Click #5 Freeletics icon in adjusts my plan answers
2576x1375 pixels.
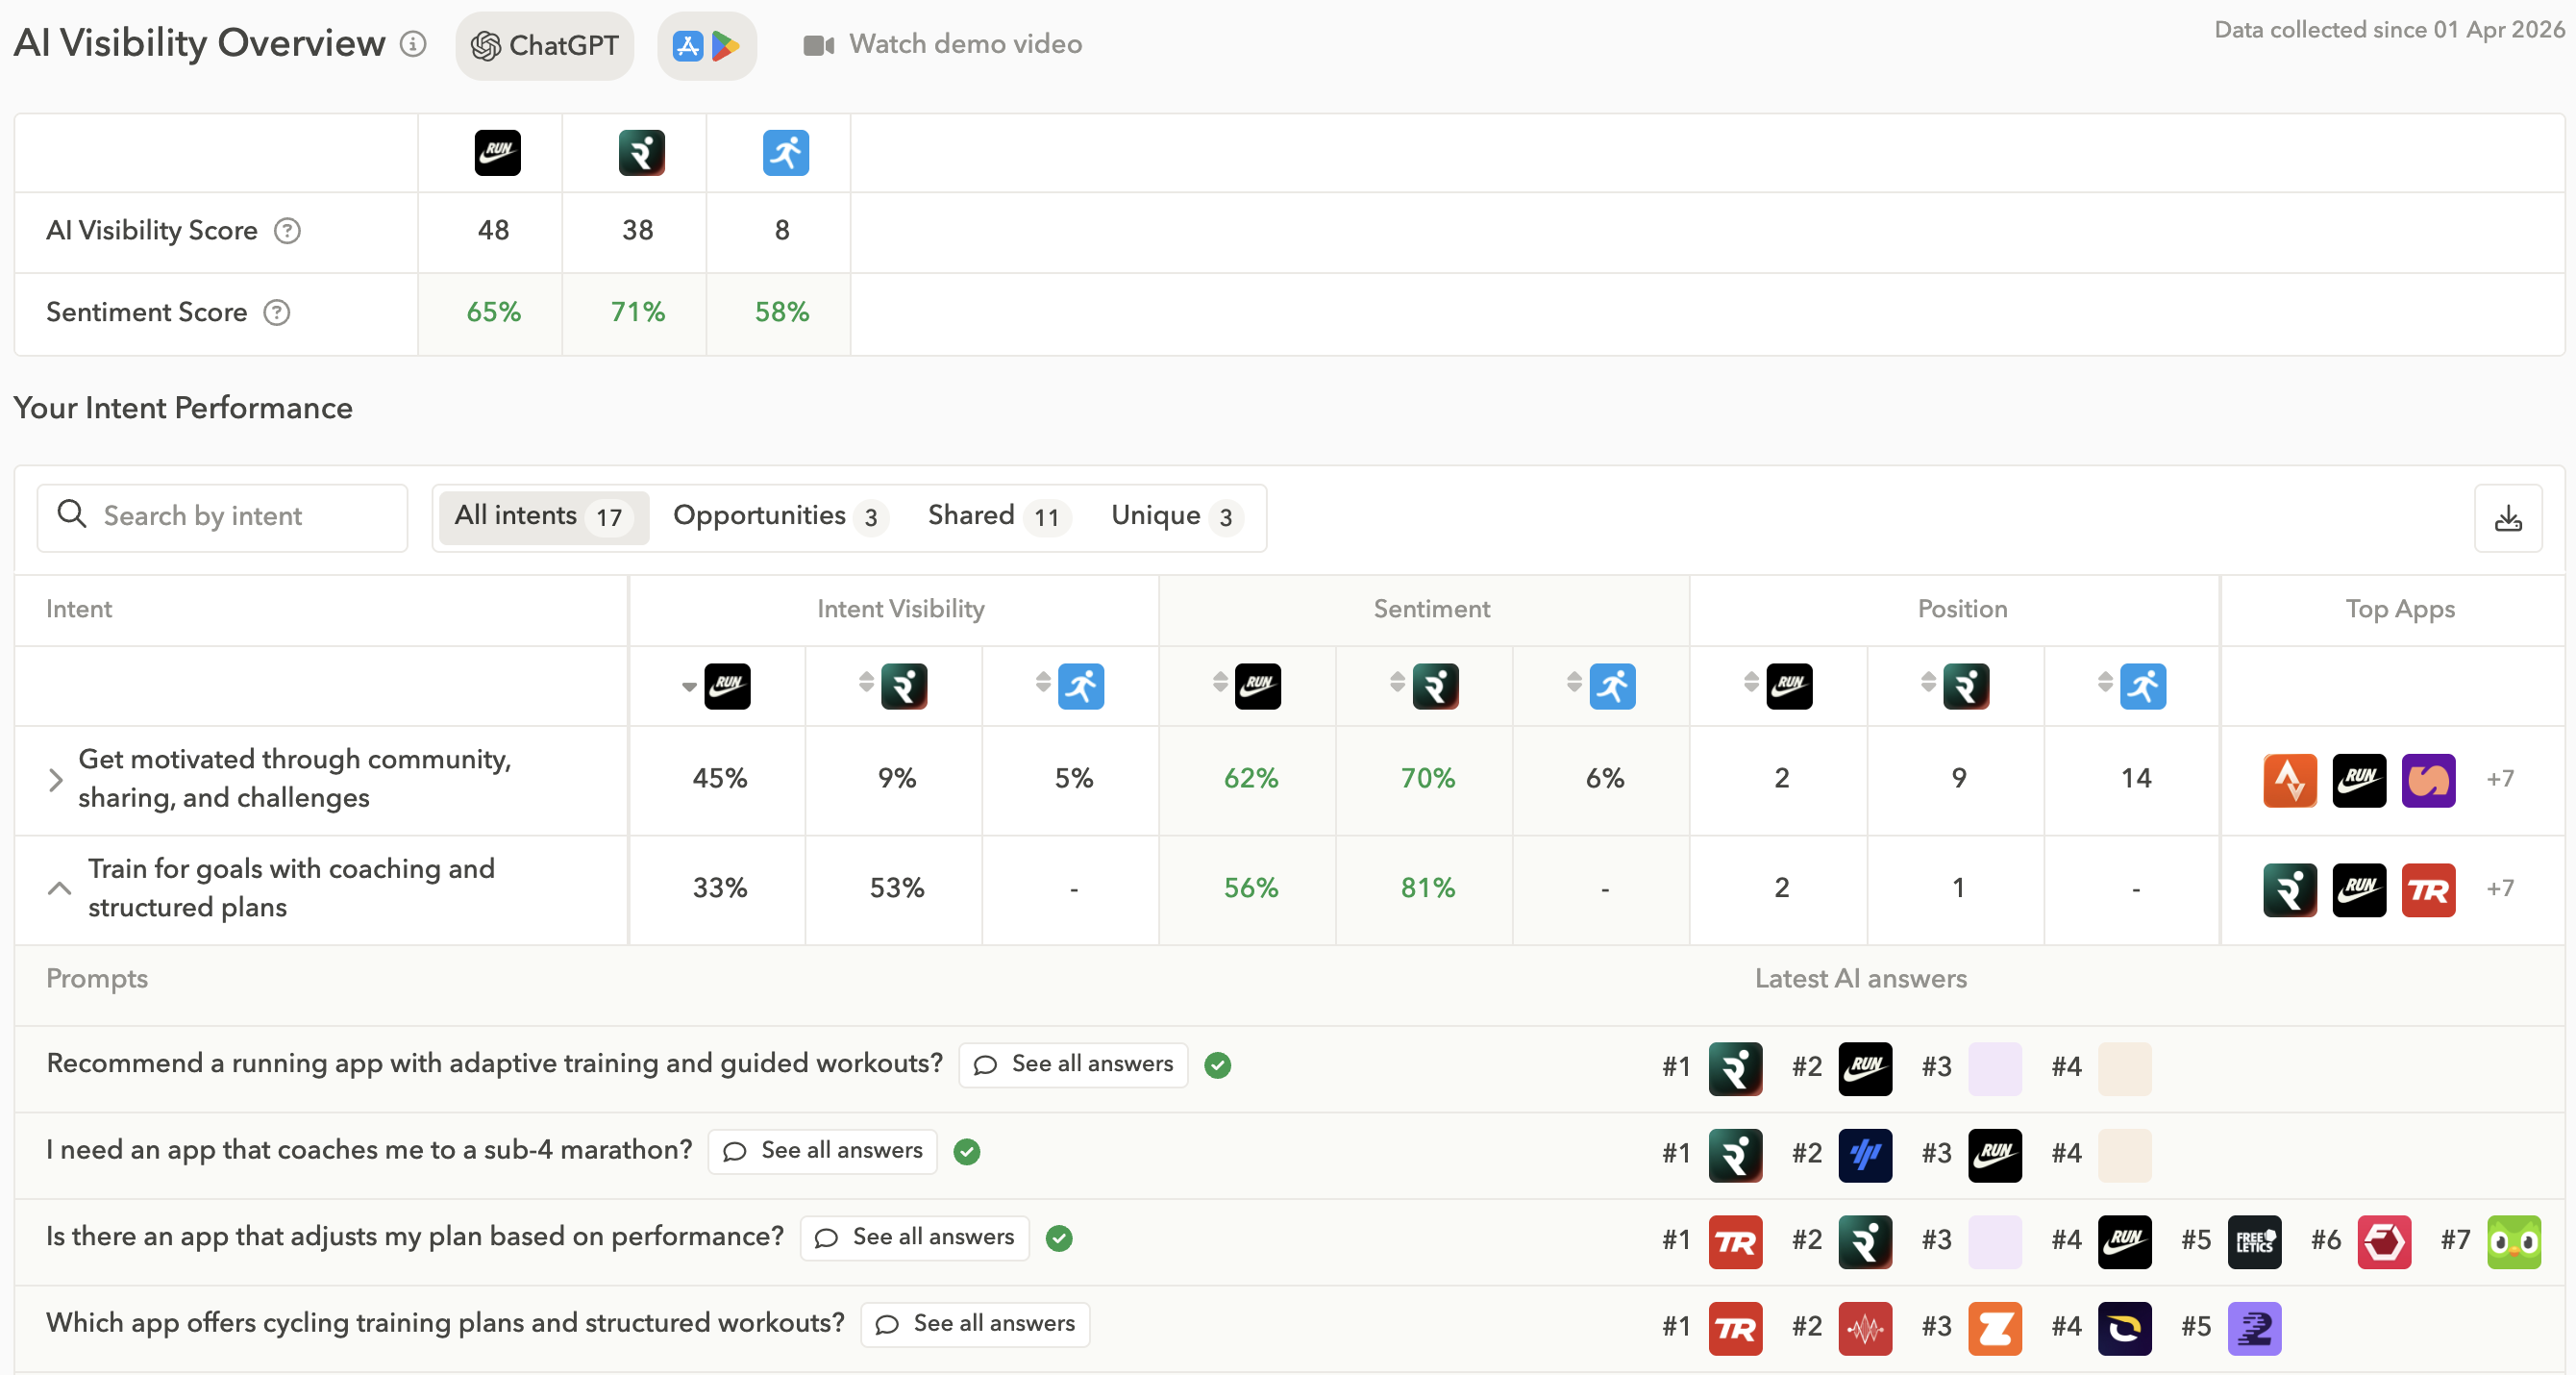[x=2254, y=1242]
